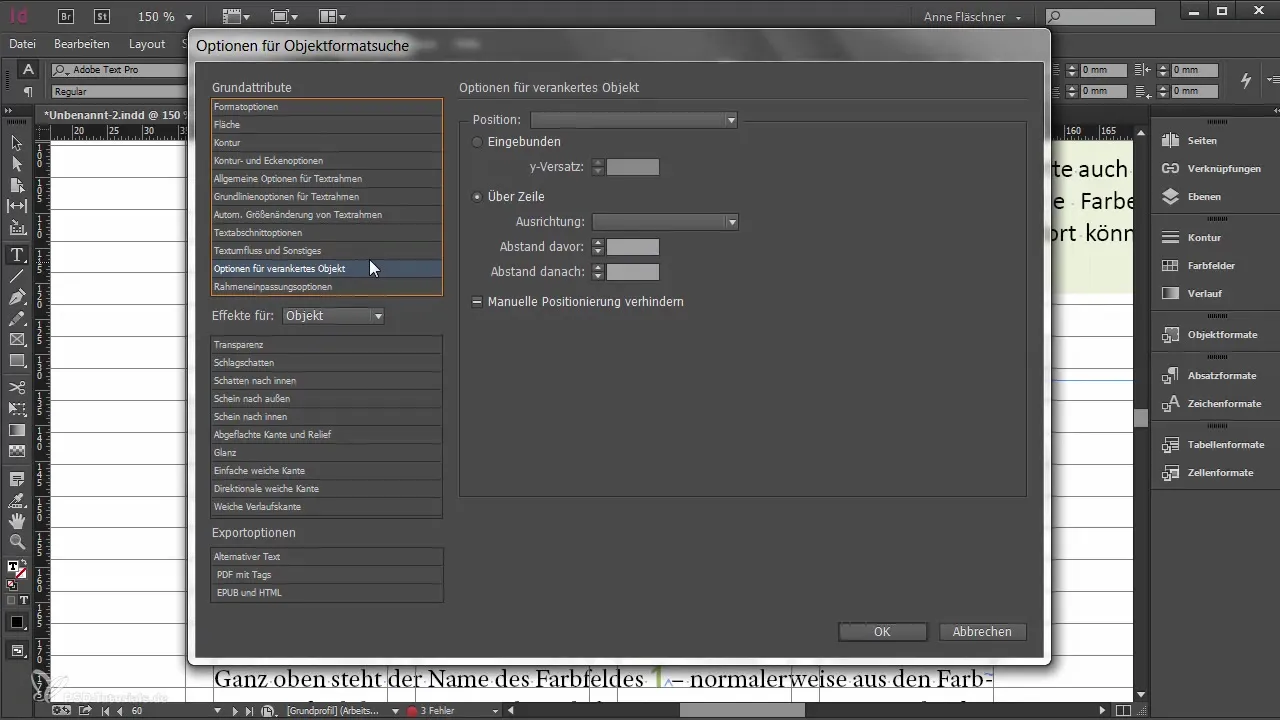Select the Über Zeile radio button

(477, 197)
